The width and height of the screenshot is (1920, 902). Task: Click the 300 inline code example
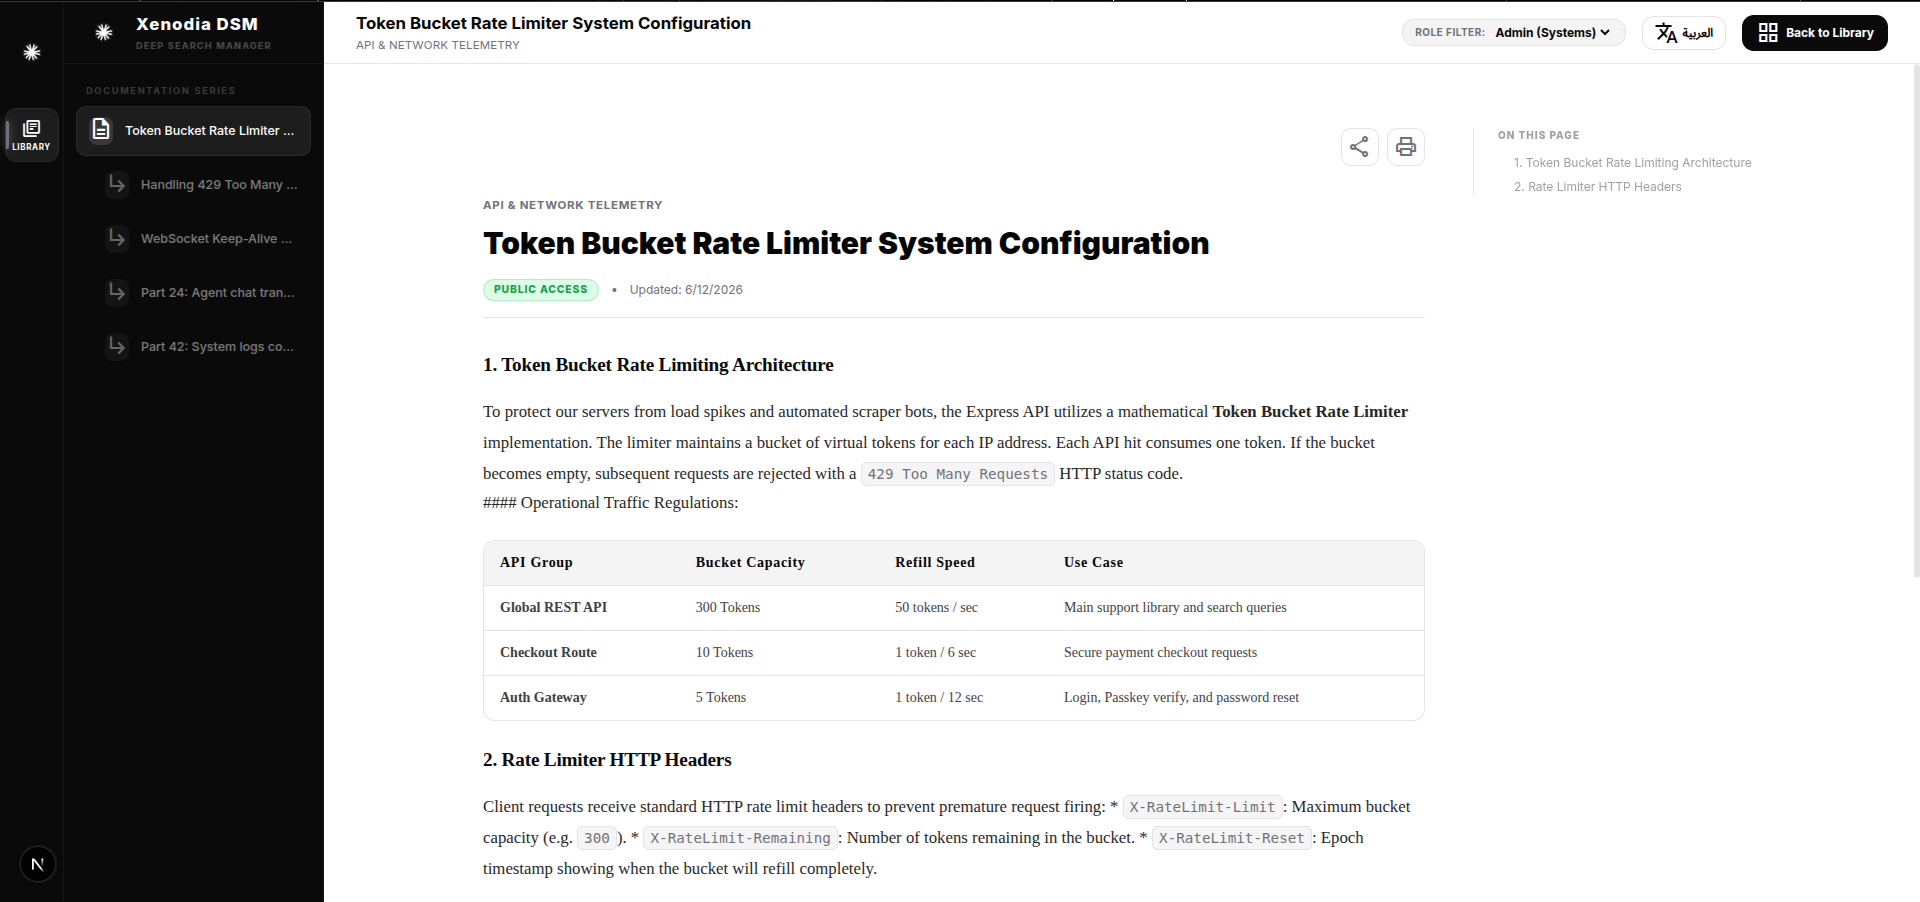coord(597,838)
